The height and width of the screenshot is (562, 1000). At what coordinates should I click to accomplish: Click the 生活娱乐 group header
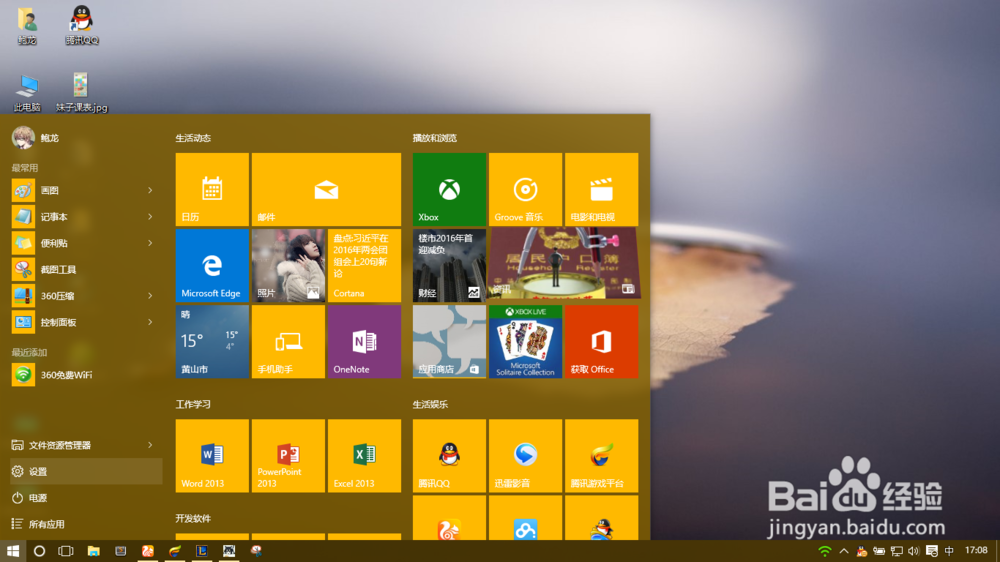tap(430, 404)
